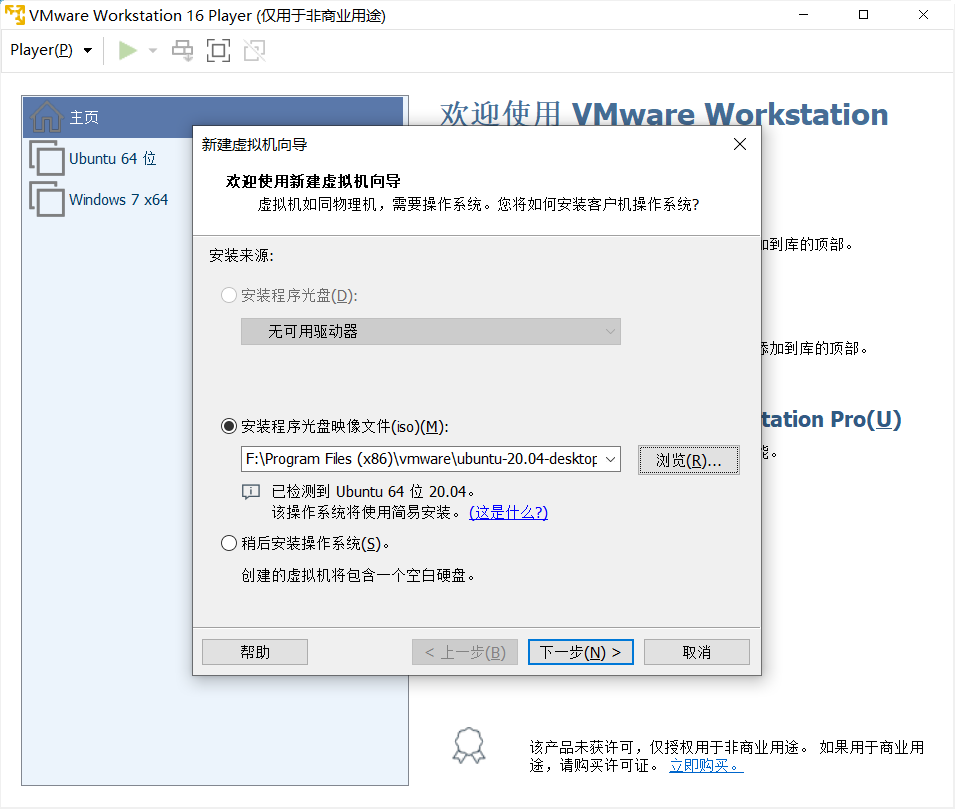The width and height of the screenshot is (955, 809).
Task: Click the send Ctrl+Alt+Del toolbar icon
Action: [182, 51]
